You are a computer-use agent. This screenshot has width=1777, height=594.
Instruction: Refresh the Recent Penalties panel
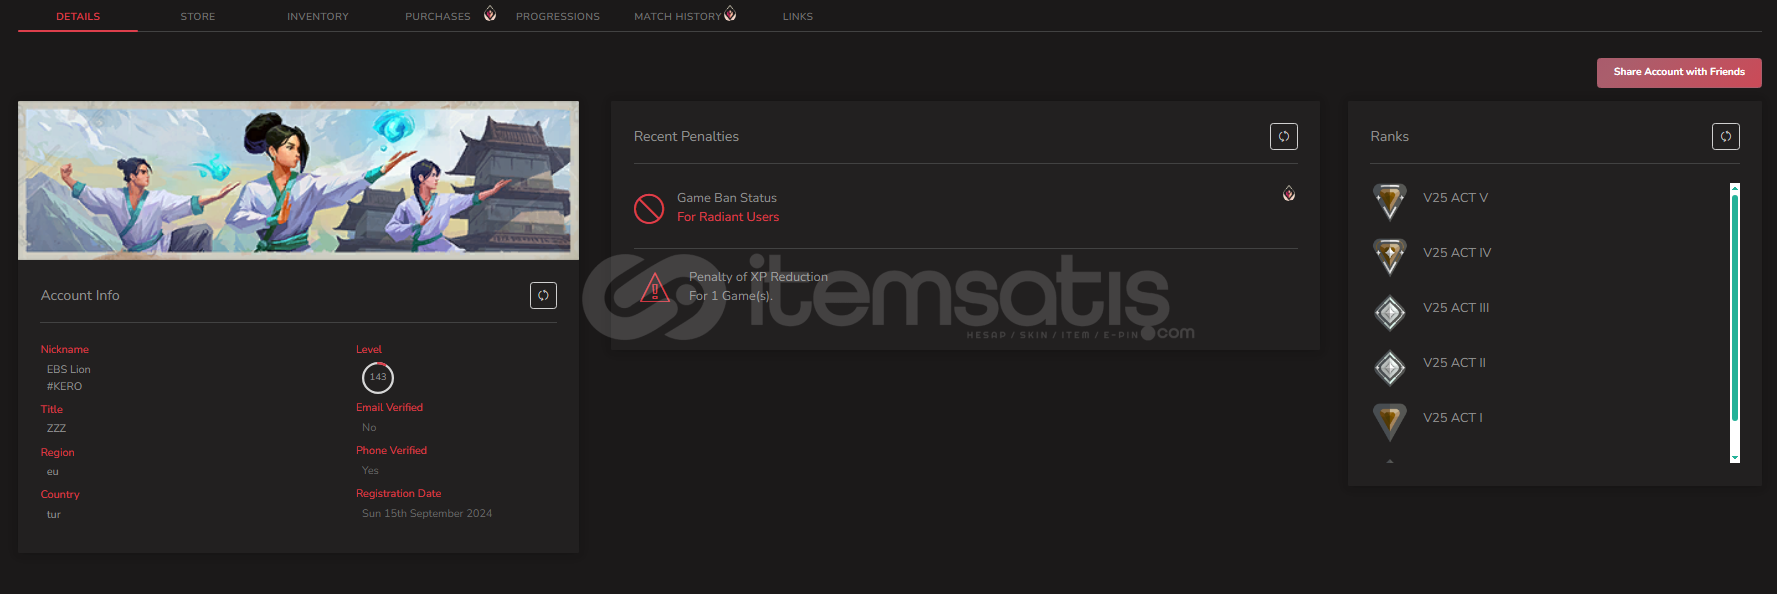1284,136
